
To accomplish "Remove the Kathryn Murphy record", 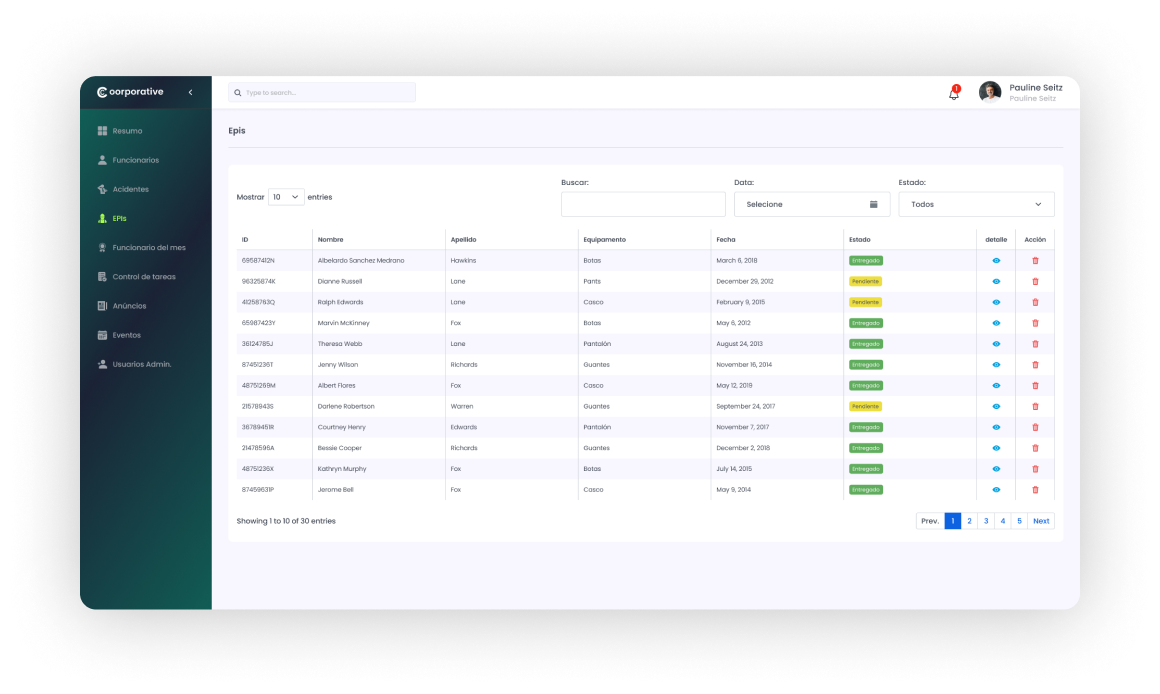I will coord(1035,469).
